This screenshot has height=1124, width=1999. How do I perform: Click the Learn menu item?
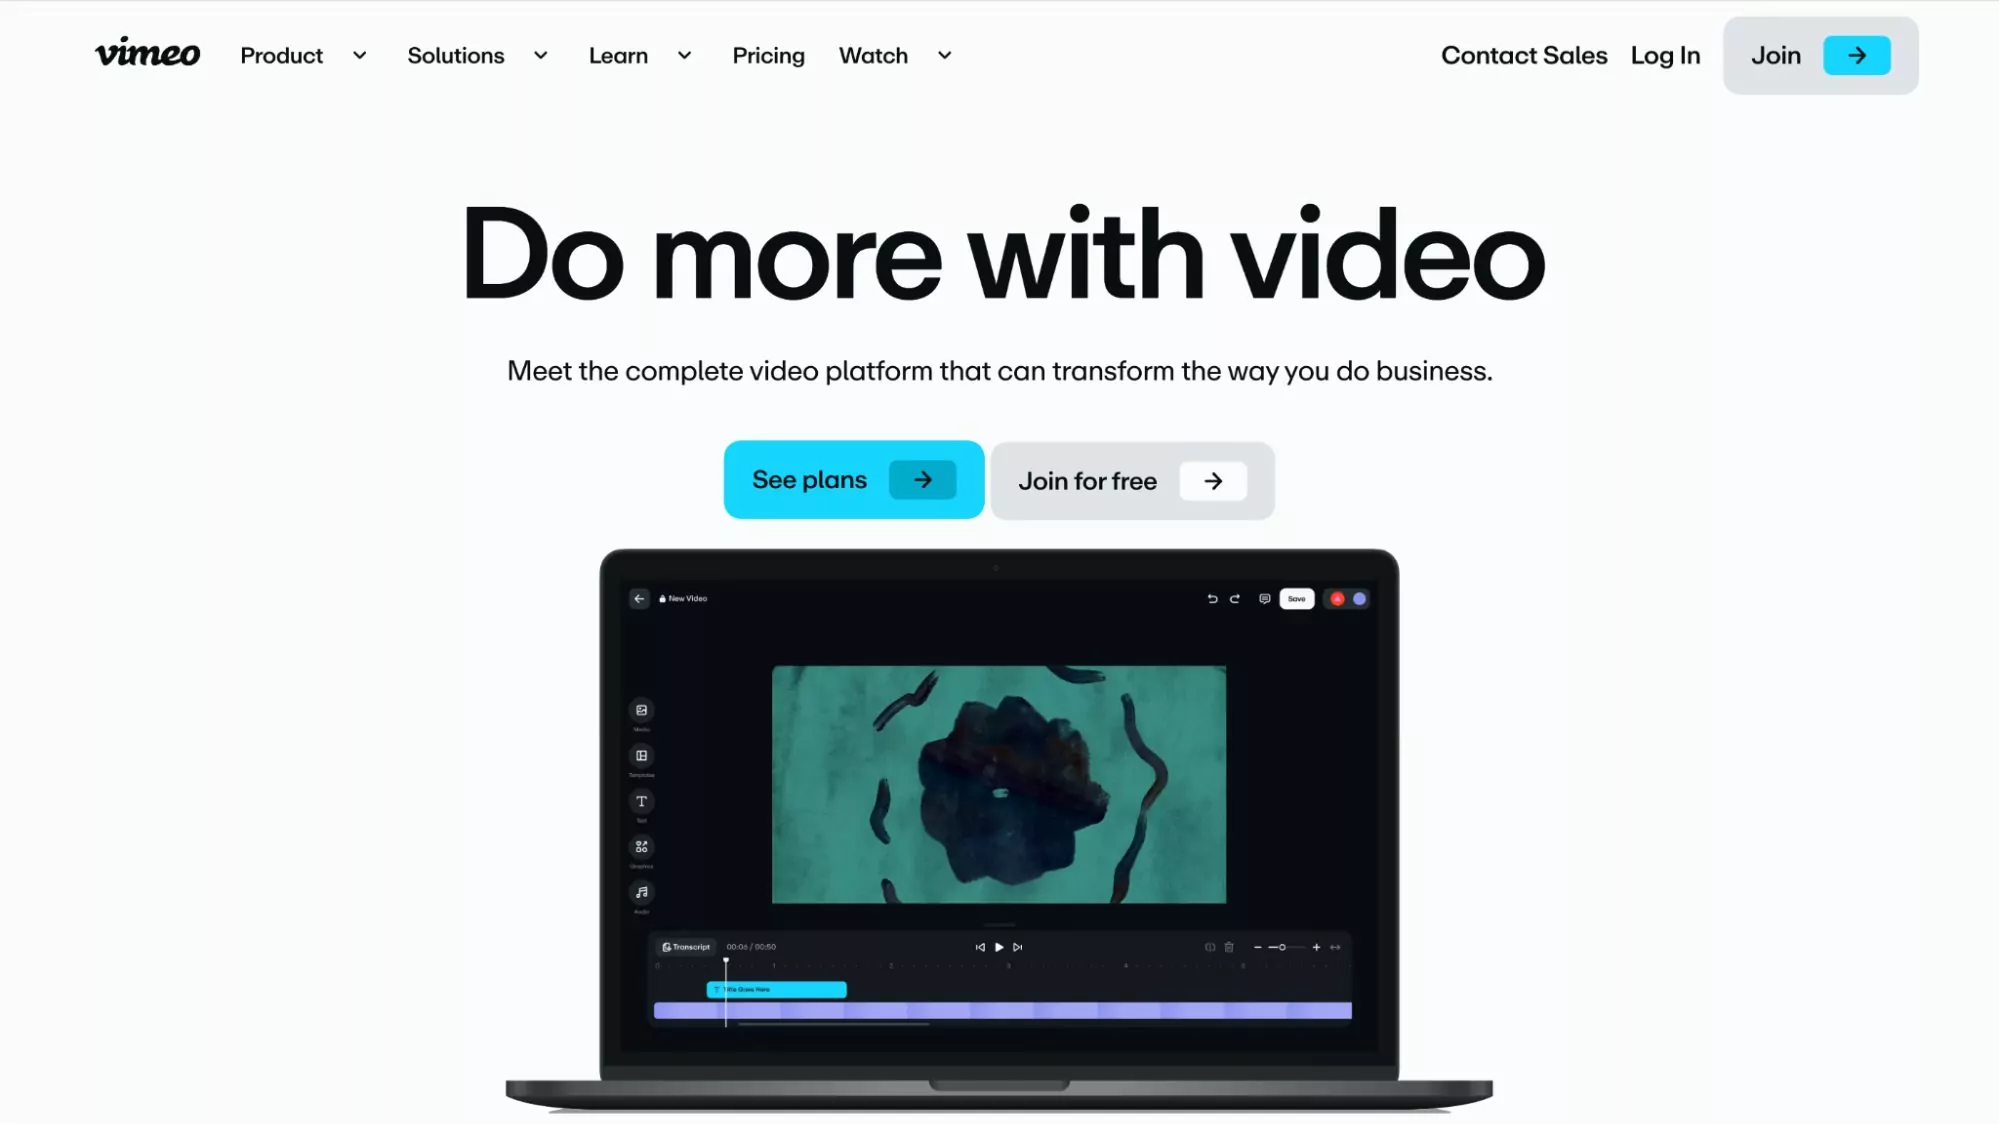[x=618, y=55]
